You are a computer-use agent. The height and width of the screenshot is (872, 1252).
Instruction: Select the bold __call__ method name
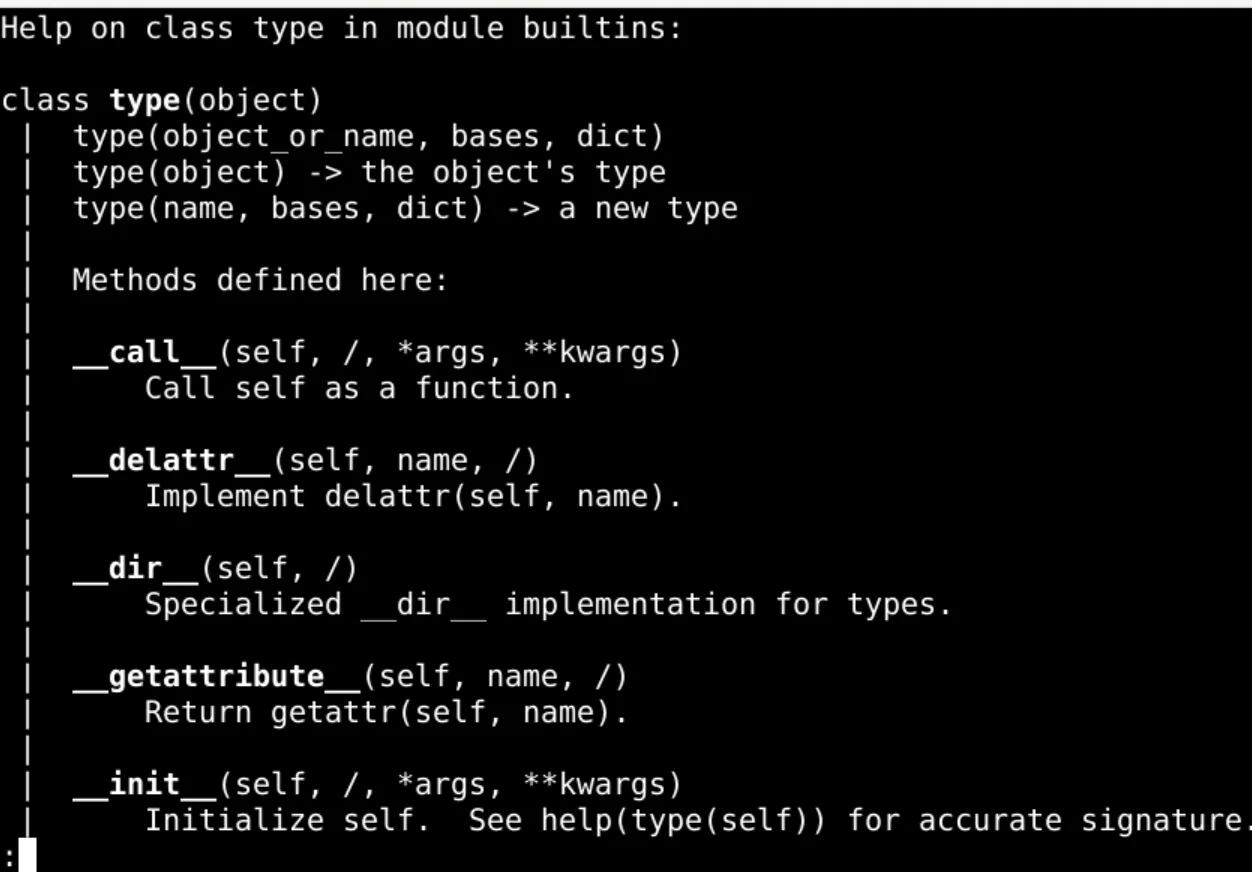pyautogui.click(x=144, y=352)
